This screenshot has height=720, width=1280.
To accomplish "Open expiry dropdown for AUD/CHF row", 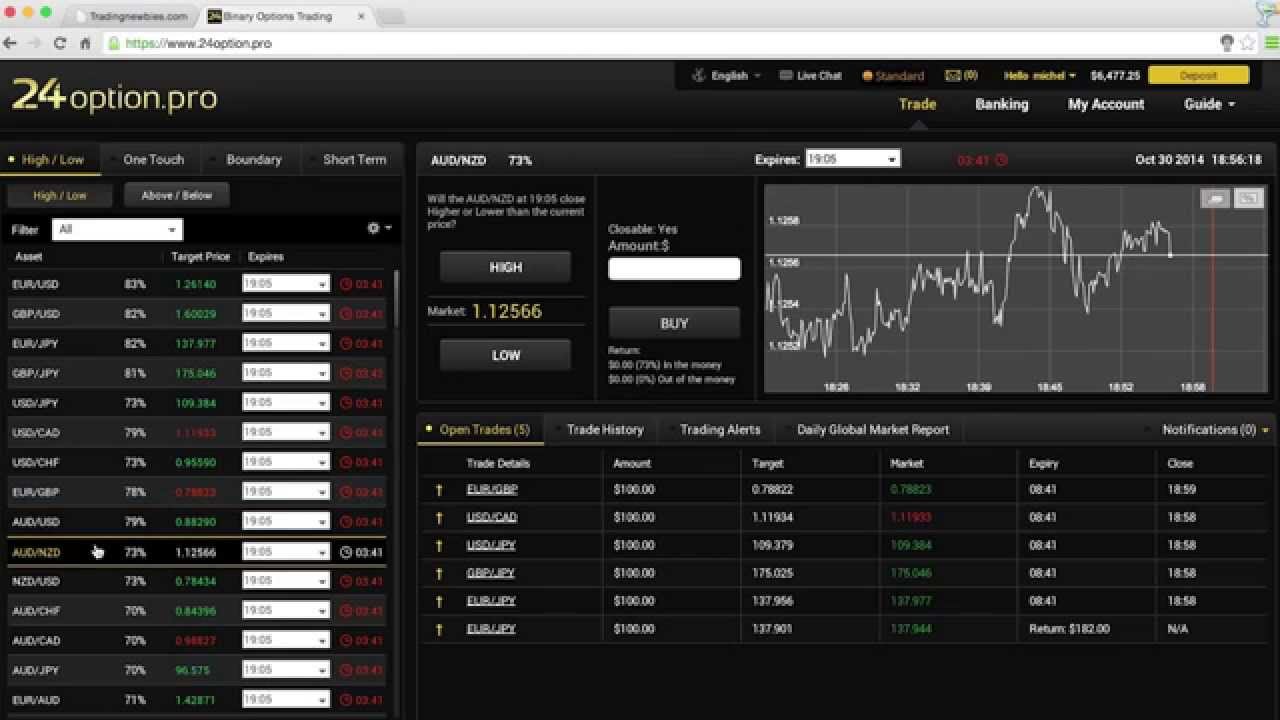I will pyautogui.click(x=285, y=611).
